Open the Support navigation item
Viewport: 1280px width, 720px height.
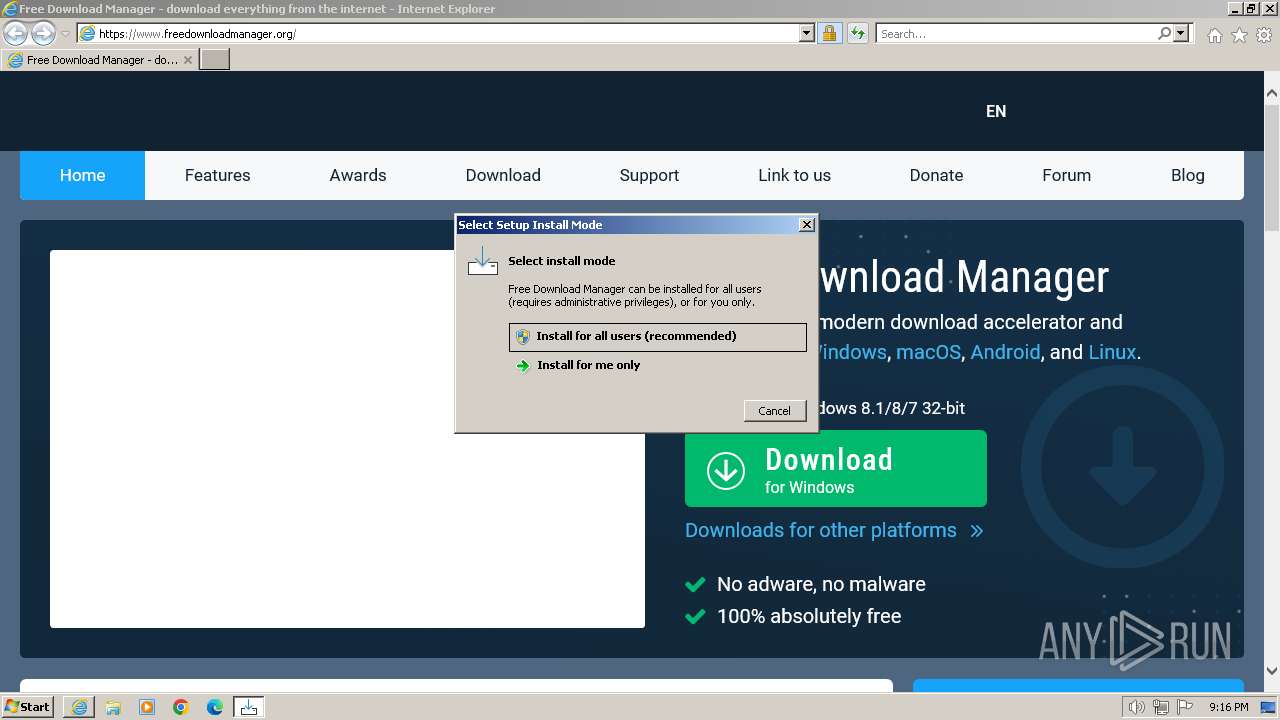(649, 175)
